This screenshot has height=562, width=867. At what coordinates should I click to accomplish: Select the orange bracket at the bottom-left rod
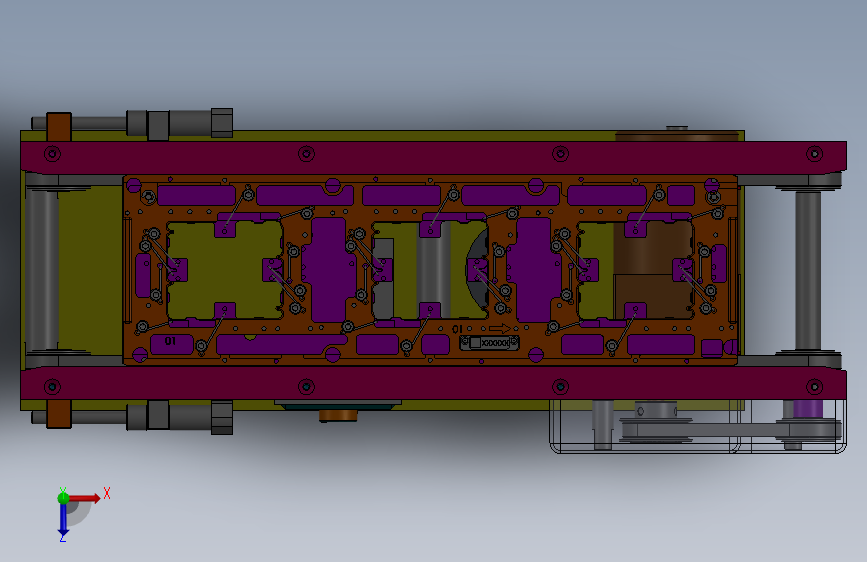[x=59, y=414]
